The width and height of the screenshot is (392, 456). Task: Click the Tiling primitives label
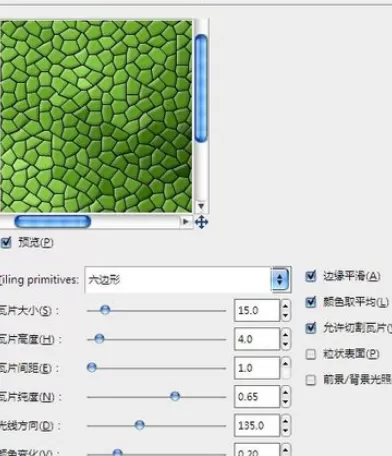point(39,280)
